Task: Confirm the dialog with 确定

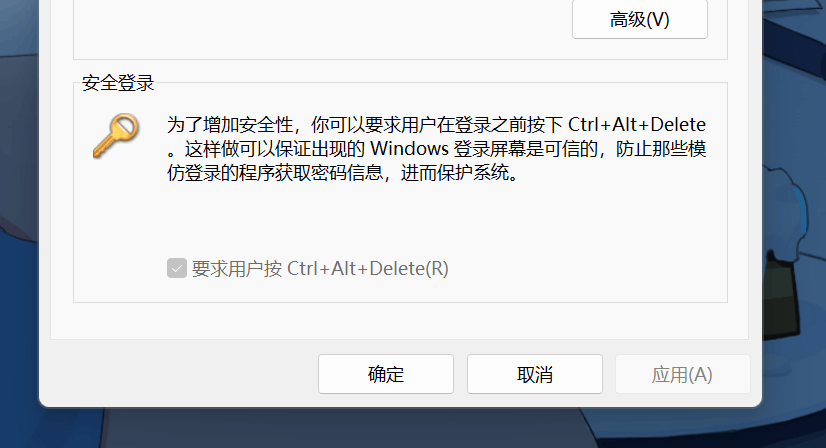Action: tap(386, 374)
